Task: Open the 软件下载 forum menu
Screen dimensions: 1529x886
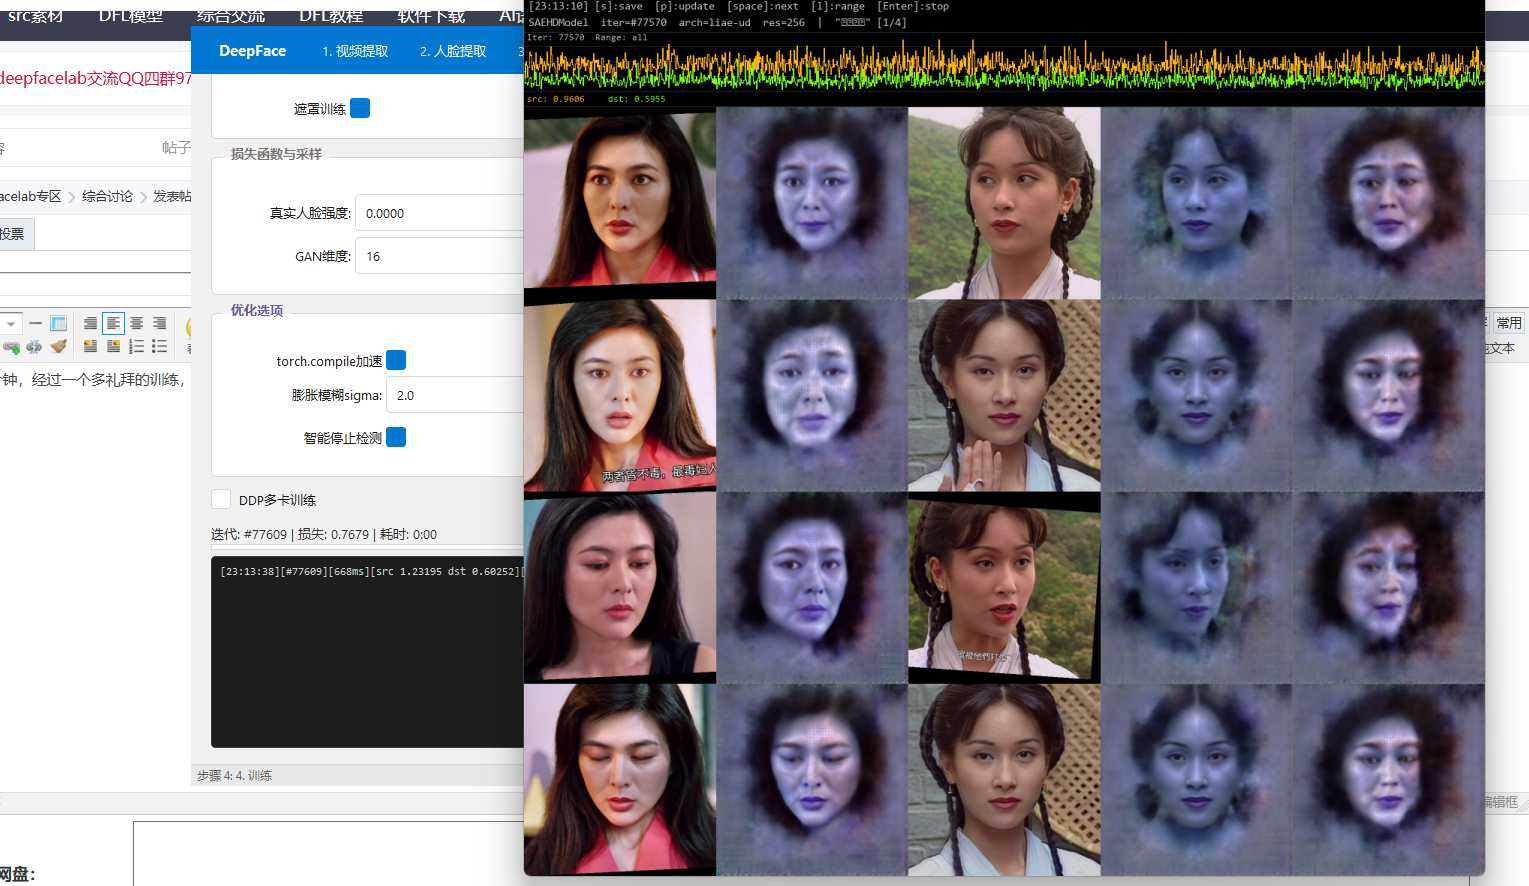Action: (431, 16)
